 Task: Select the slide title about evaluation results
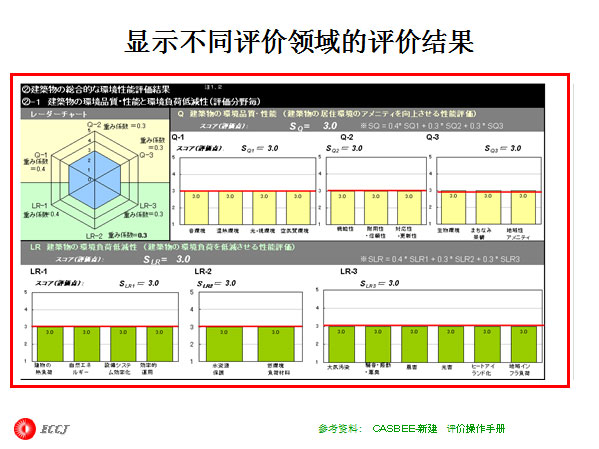(x=300, y=42)
